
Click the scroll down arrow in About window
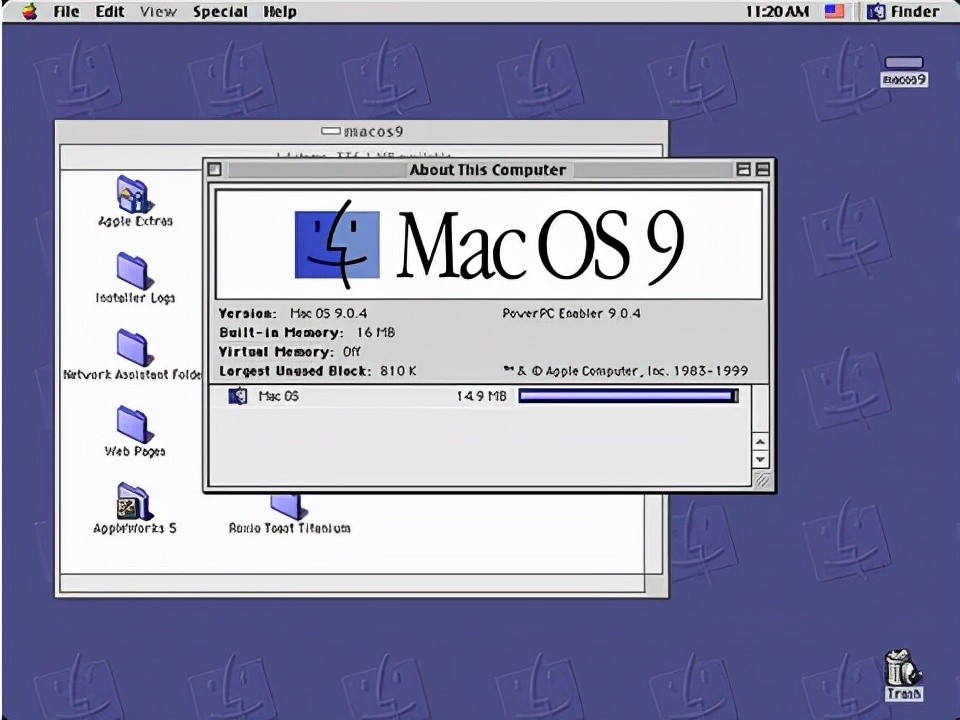[x=760, y=459]
